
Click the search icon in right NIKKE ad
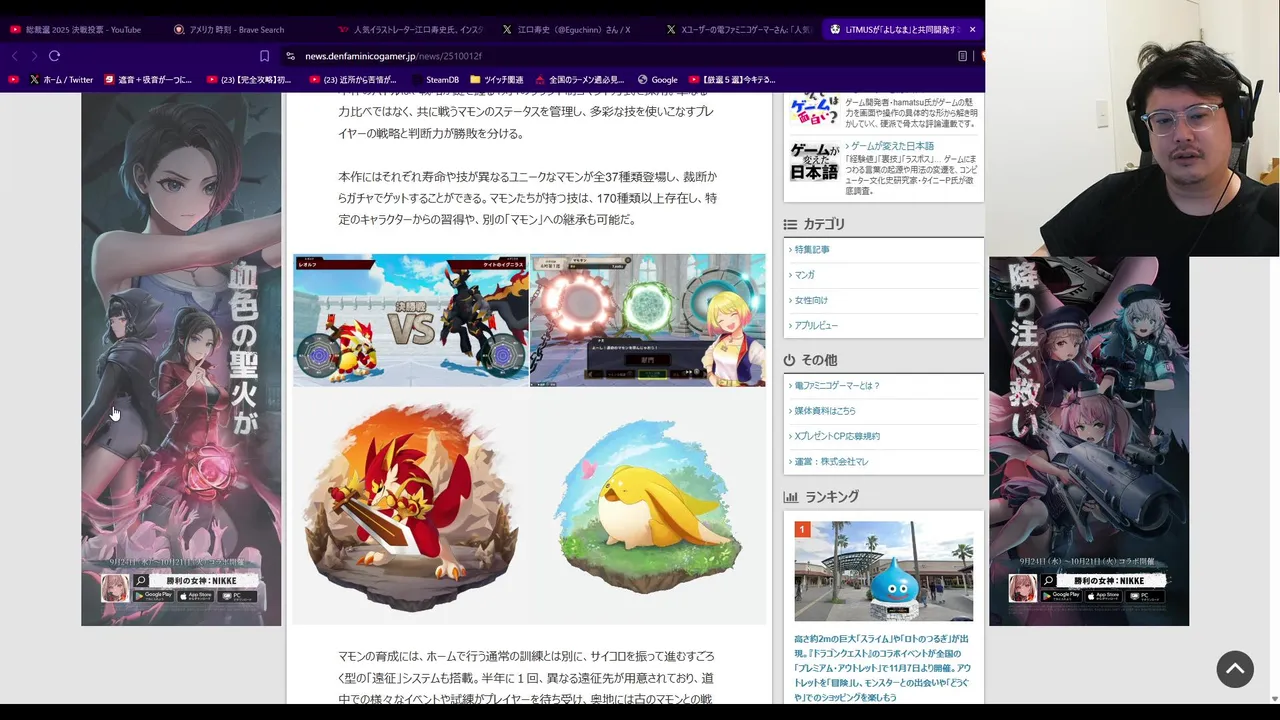1049,580
